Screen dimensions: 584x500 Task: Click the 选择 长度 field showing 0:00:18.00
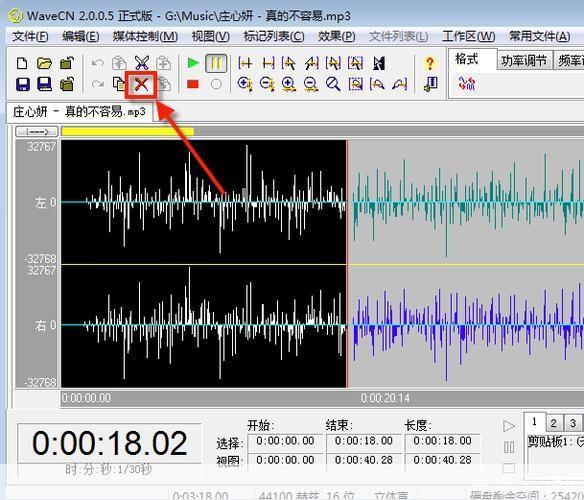point(442,441)
